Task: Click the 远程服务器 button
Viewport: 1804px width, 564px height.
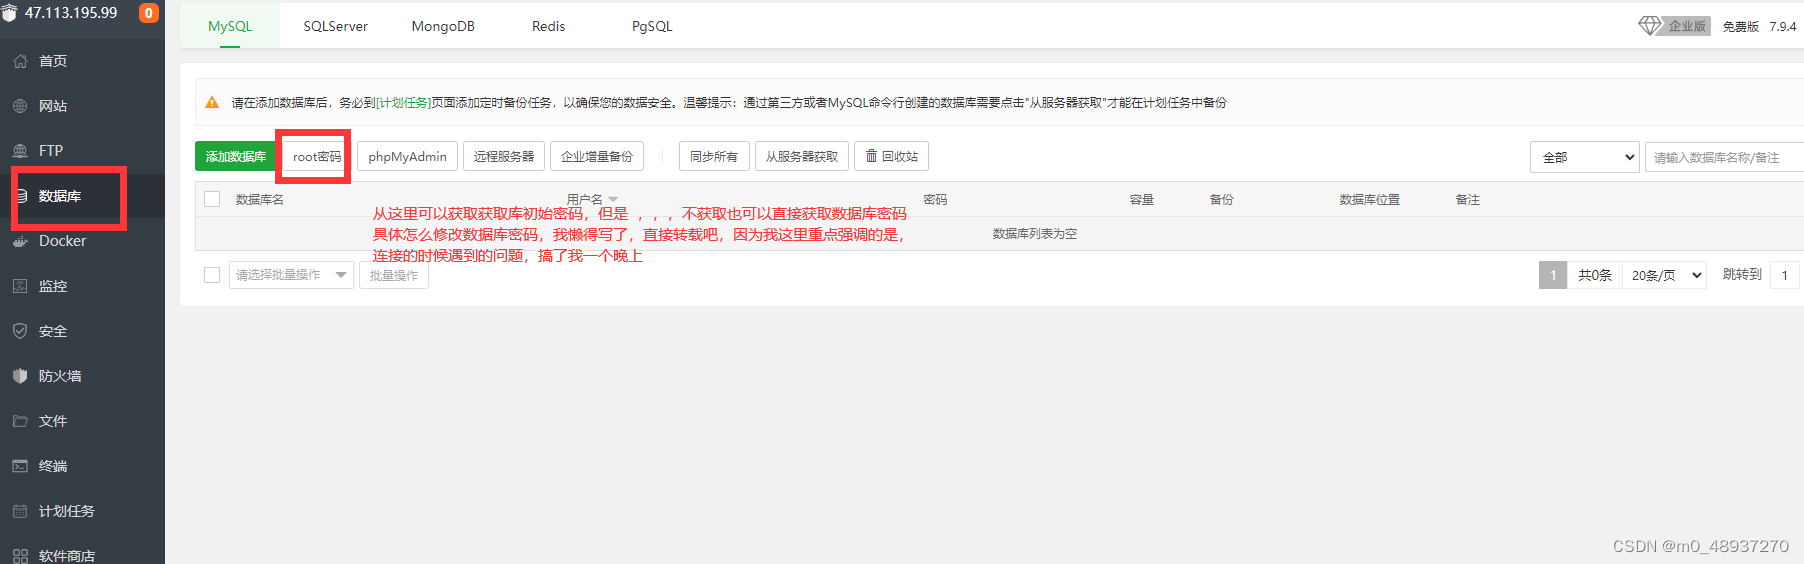Action: pos(504,156)
